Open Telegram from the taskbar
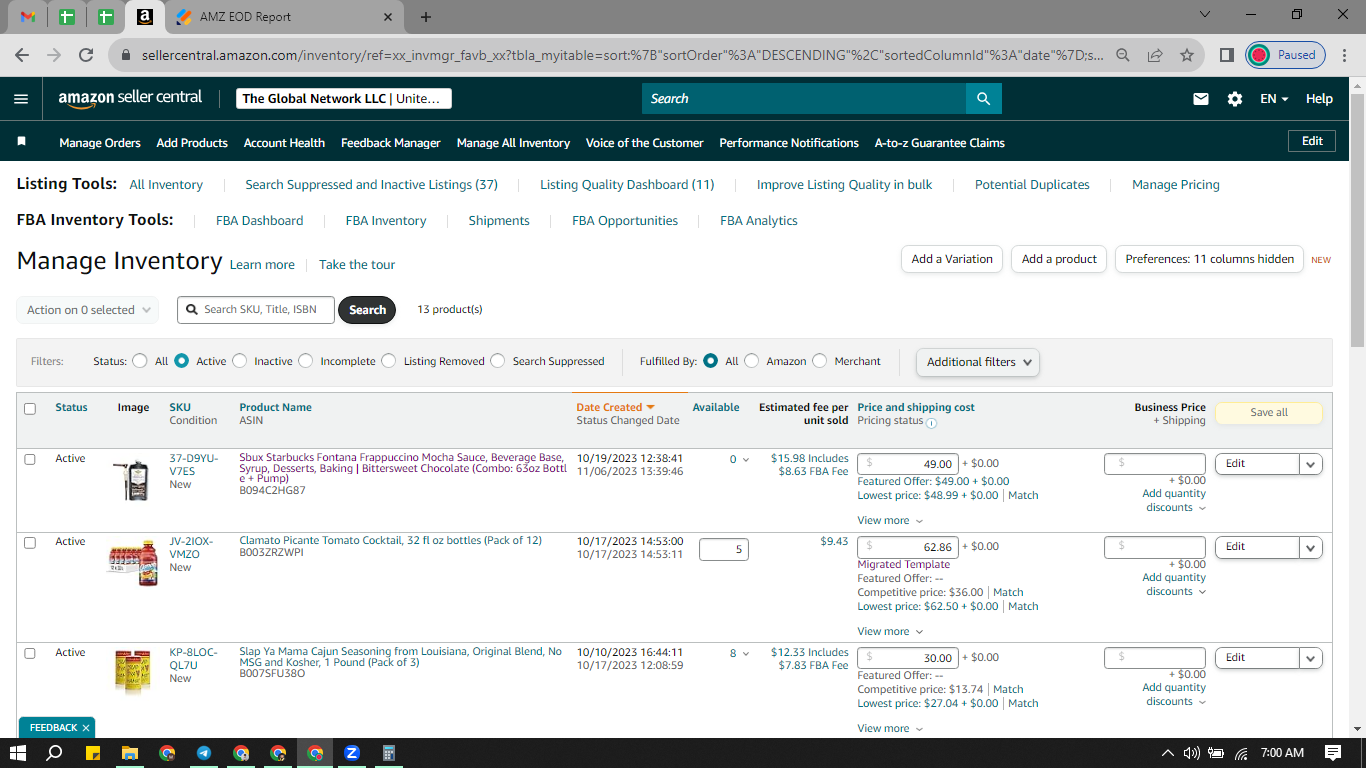This screenshot has width=1366, height=768. 204,753
